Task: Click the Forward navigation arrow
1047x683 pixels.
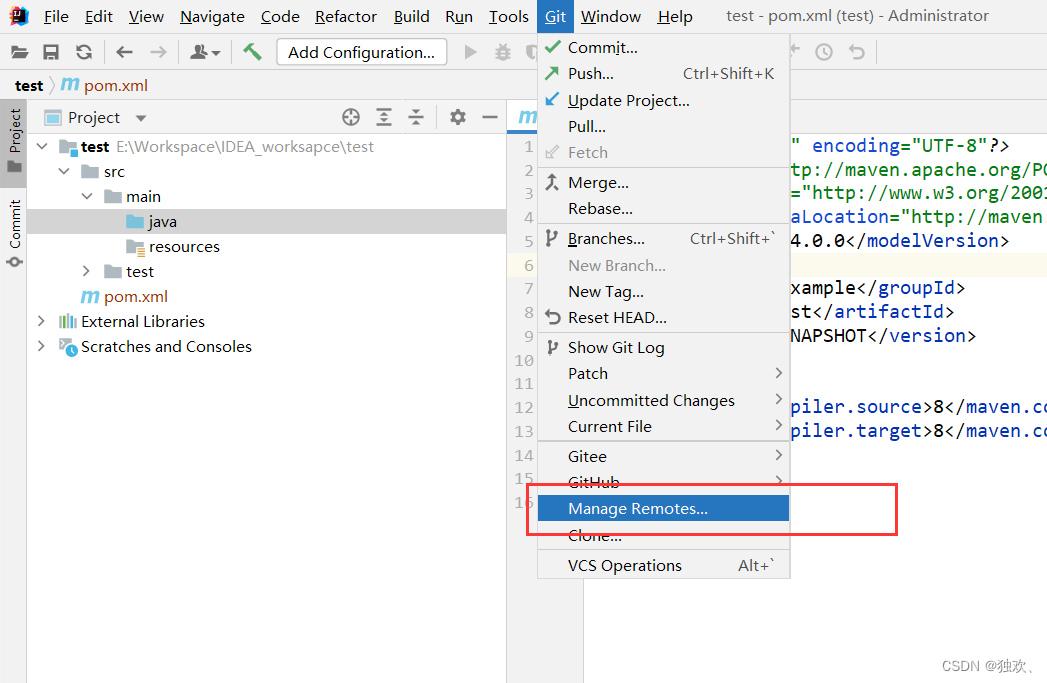Action: [158, 52]
